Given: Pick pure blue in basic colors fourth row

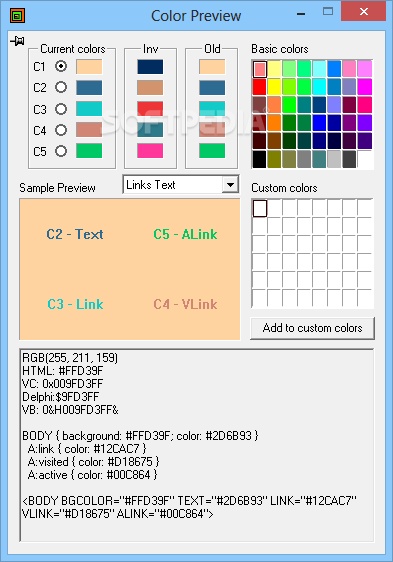Looking at the screenshot, I should 319,123.
